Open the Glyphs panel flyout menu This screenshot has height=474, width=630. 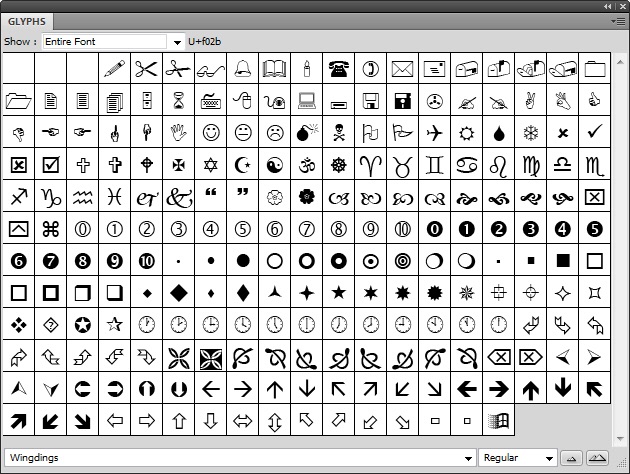tap(619, 21)
